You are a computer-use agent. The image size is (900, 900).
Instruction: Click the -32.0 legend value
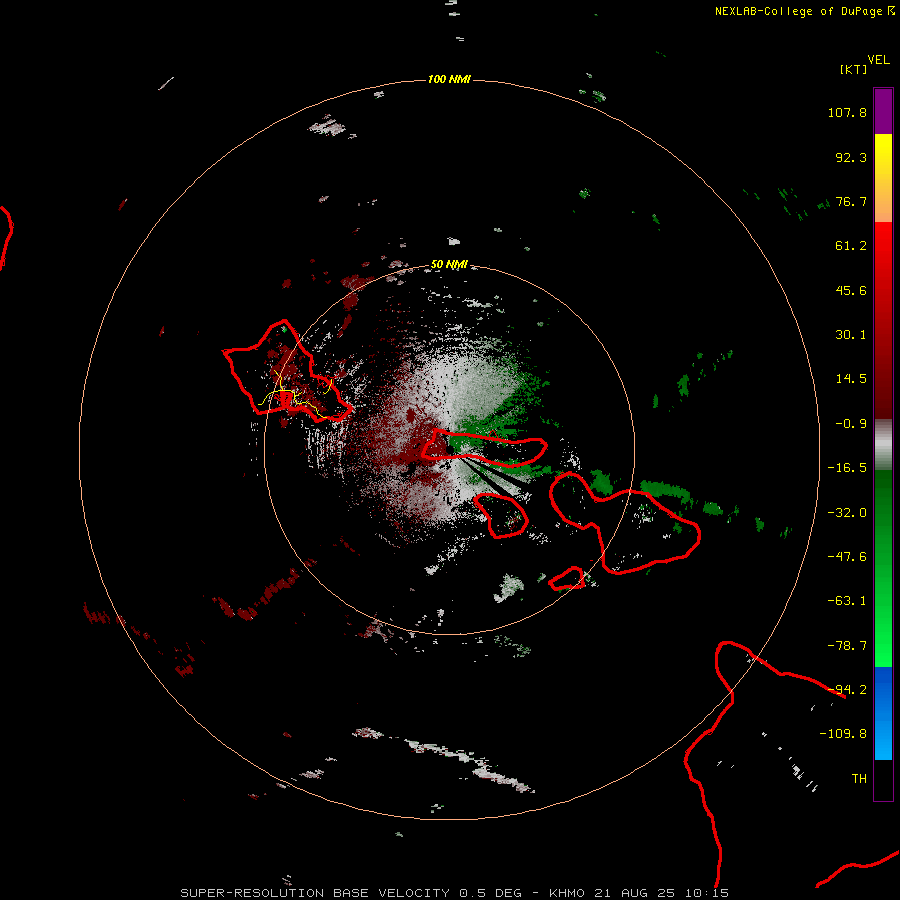tap(847, 513)
